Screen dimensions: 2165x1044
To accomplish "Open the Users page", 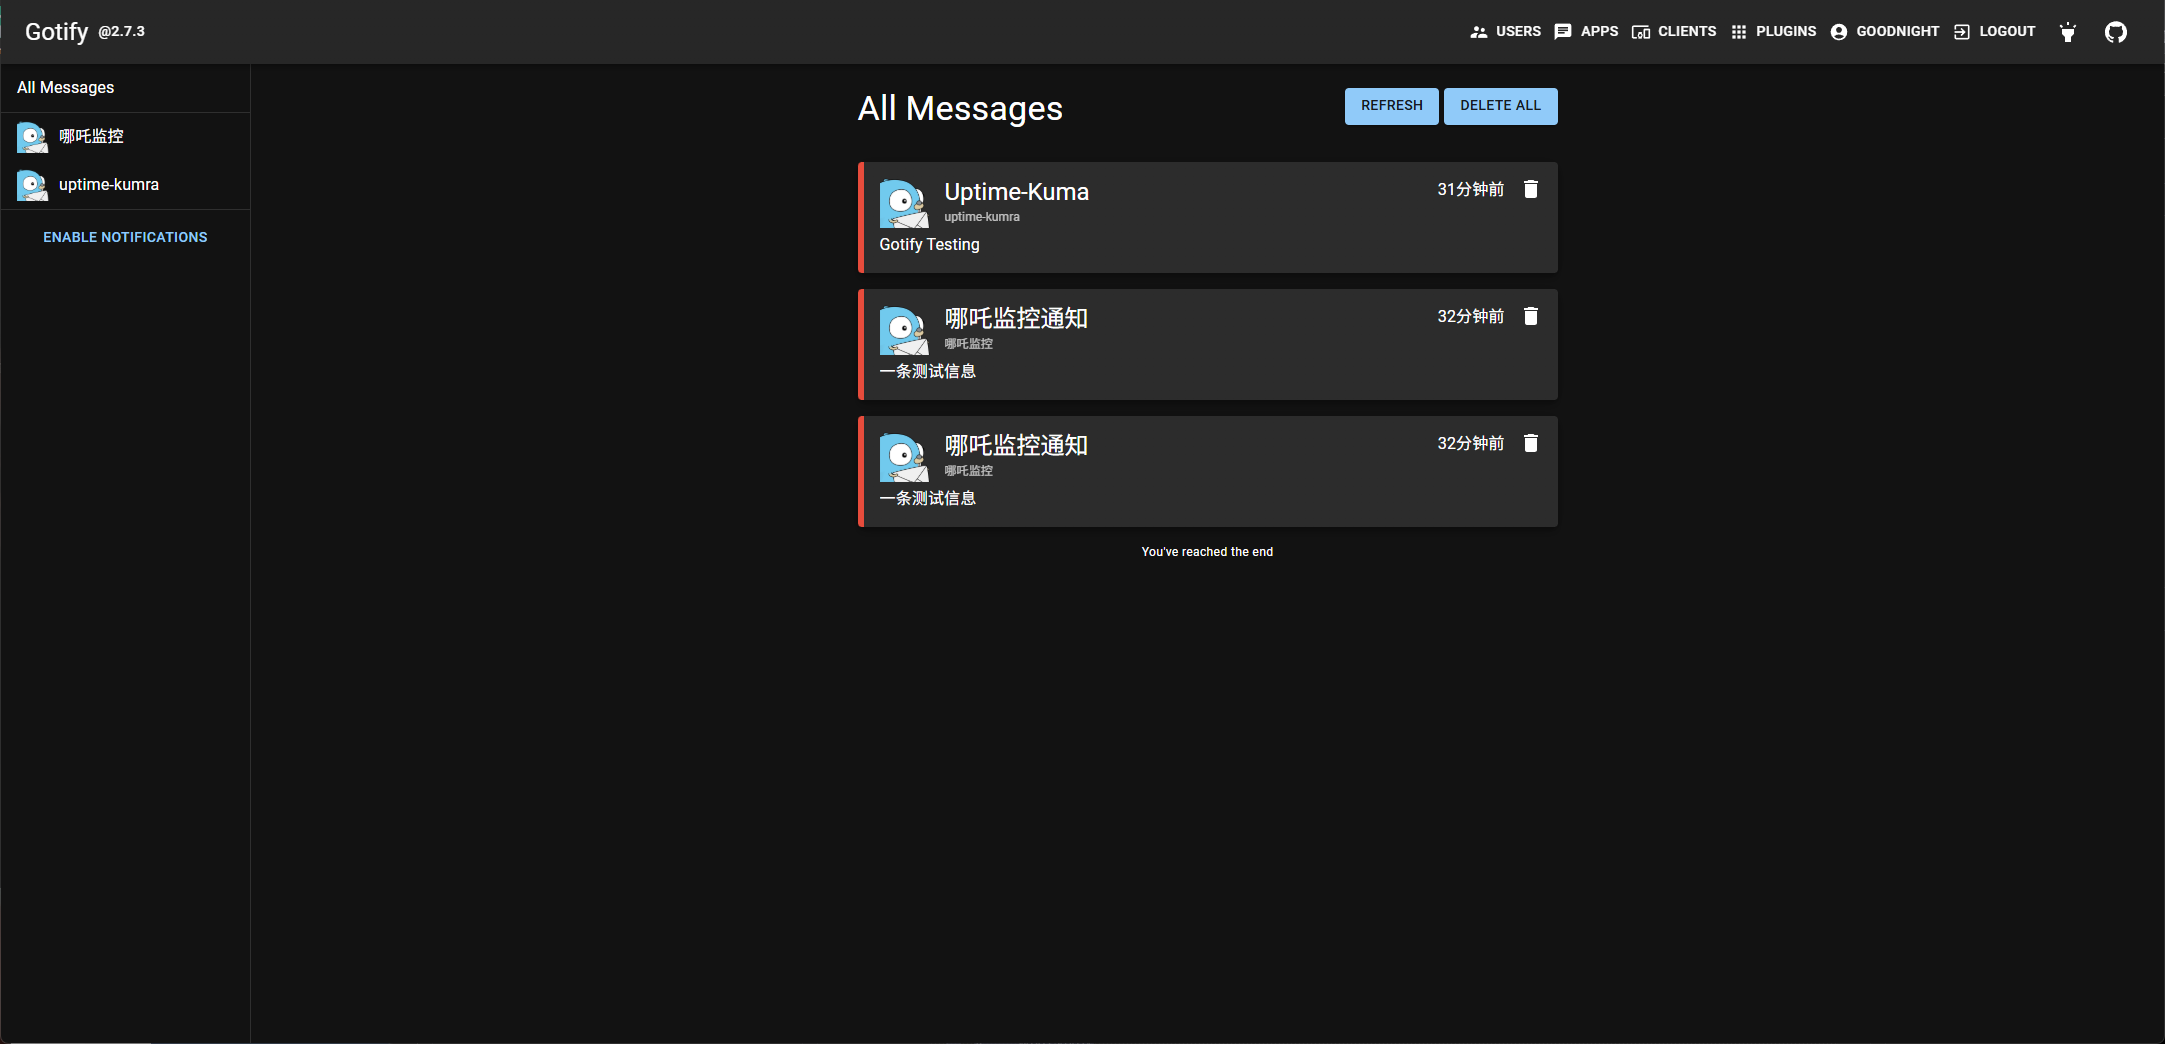I will [x=1505, y=32].
